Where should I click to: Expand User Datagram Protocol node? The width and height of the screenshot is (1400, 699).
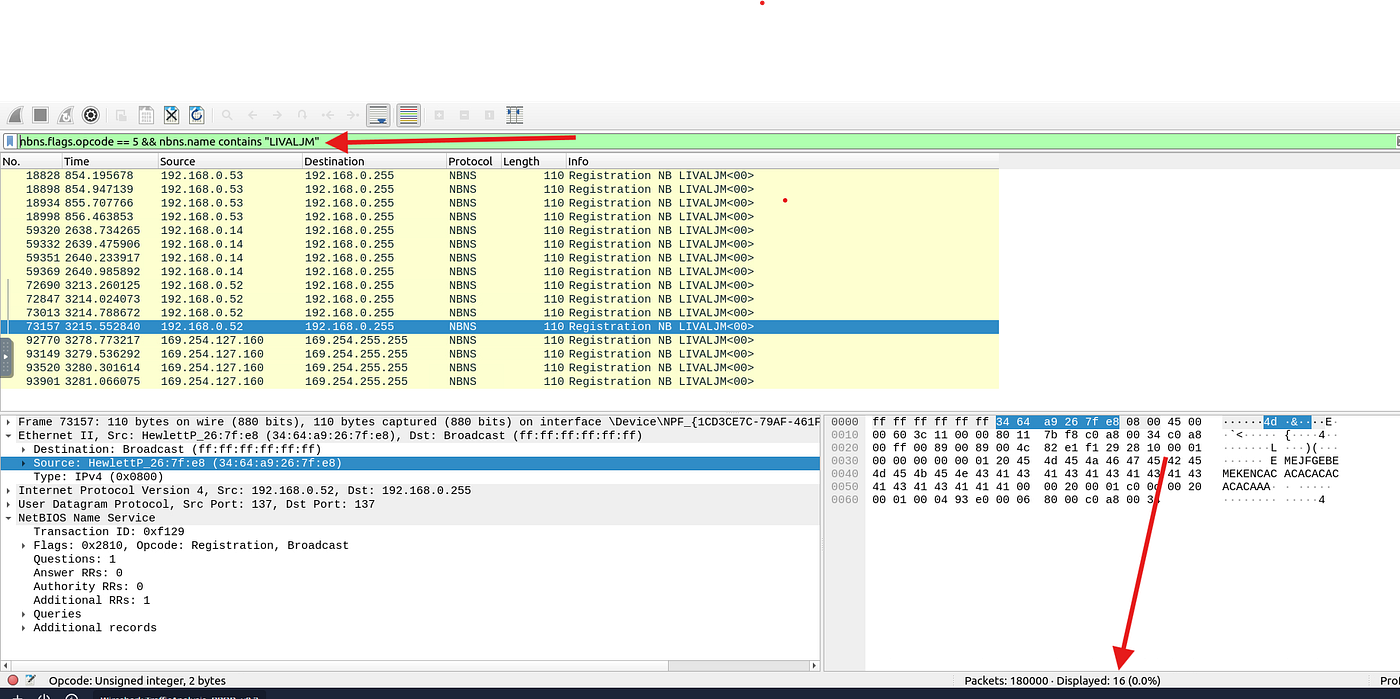coord(8,505)
